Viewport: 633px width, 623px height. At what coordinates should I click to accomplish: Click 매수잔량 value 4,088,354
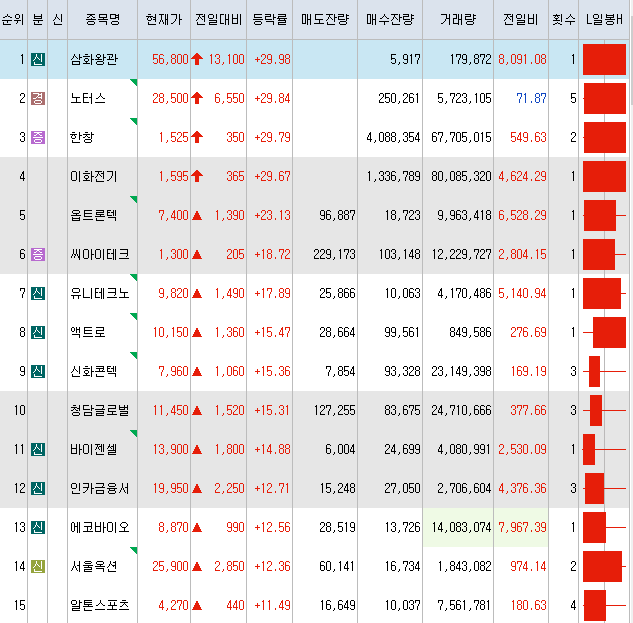(x=393, y=138)
